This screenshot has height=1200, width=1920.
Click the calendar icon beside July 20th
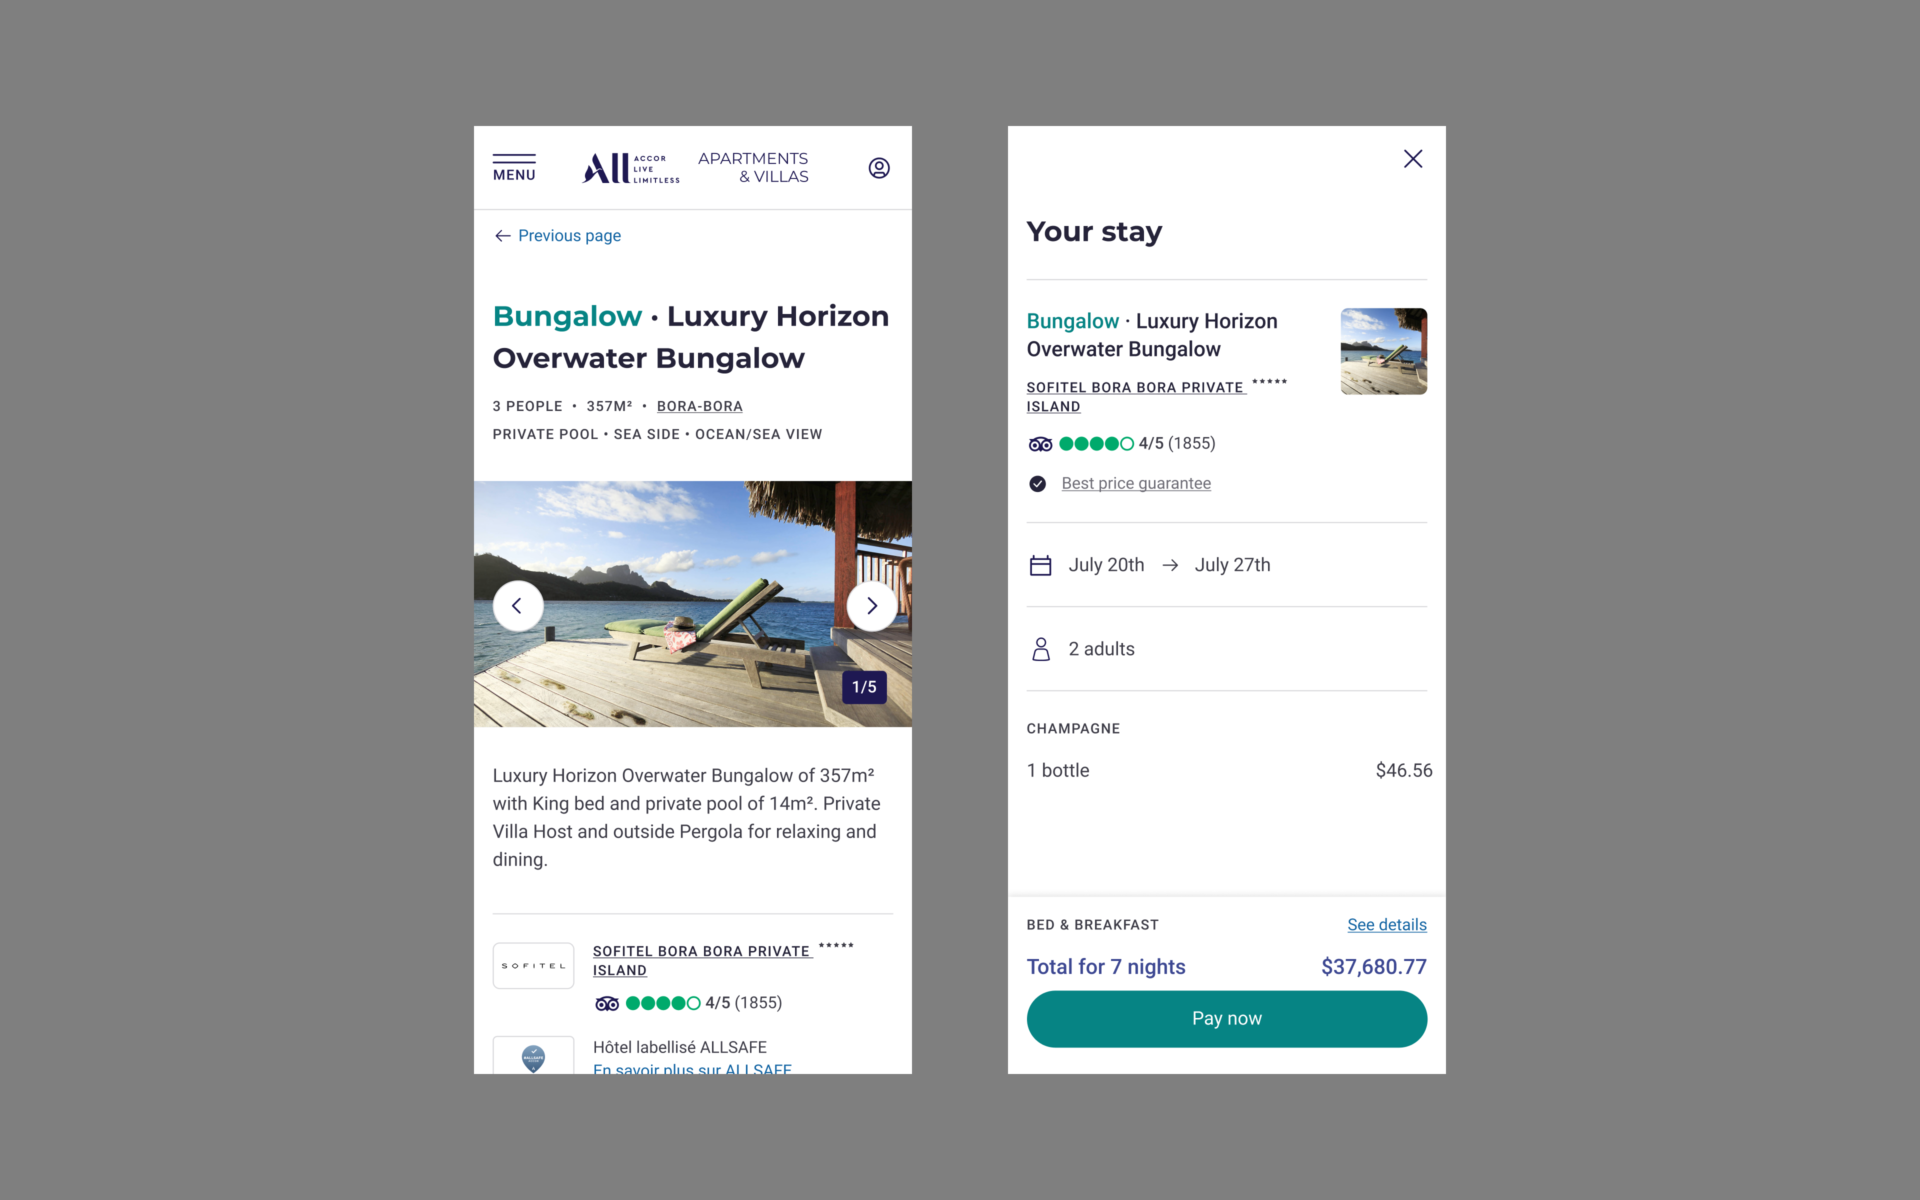(1040, 566)
